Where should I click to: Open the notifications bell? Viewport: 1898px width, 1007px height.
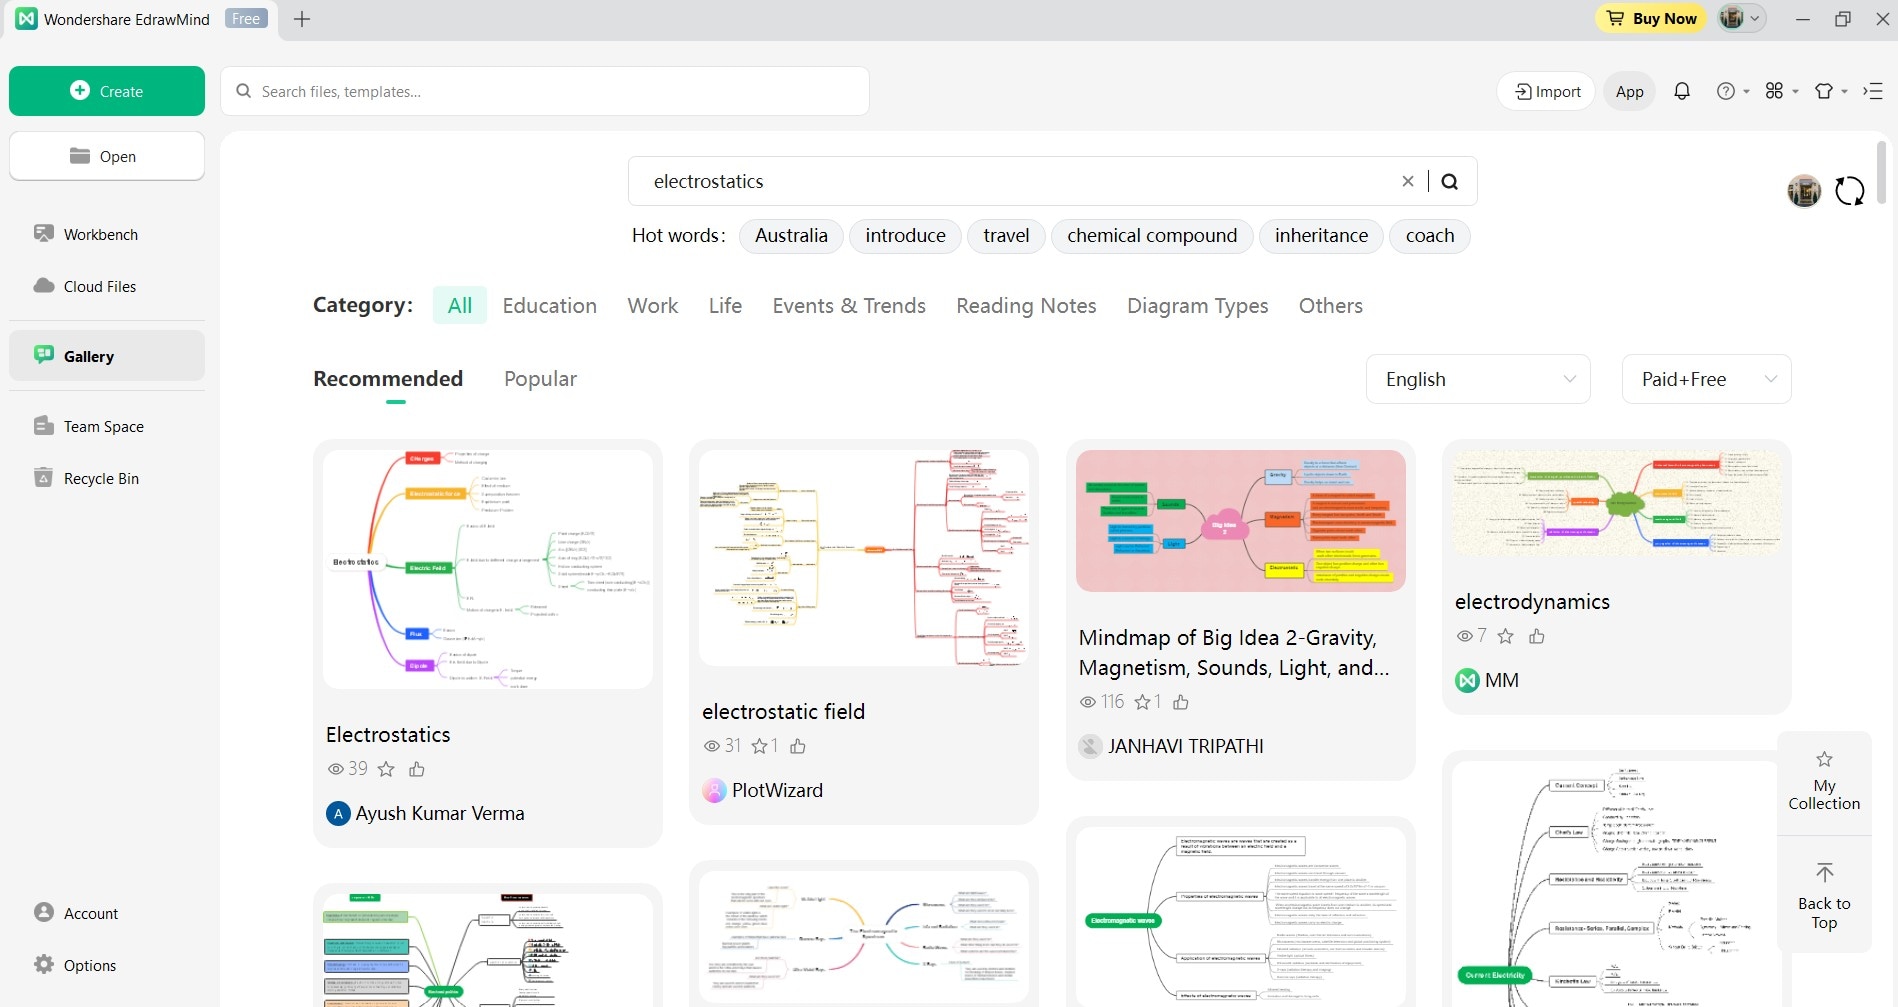click(x=1682, y=91)
